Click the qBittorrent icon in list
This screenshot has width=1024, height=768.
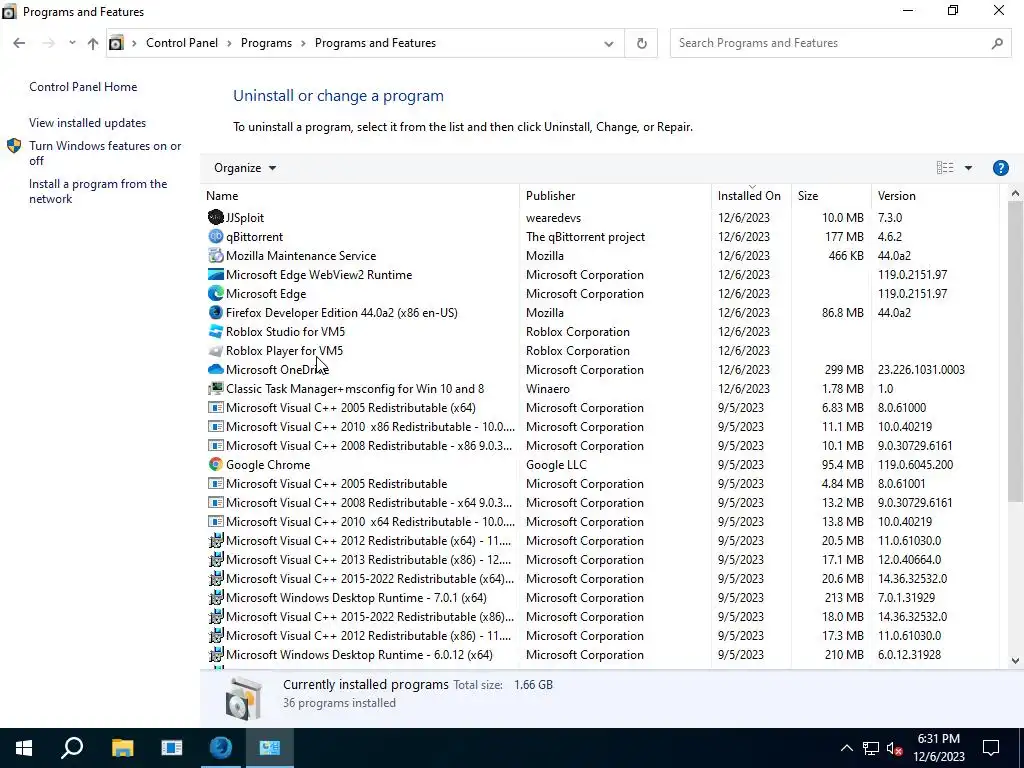coord(216,236)
